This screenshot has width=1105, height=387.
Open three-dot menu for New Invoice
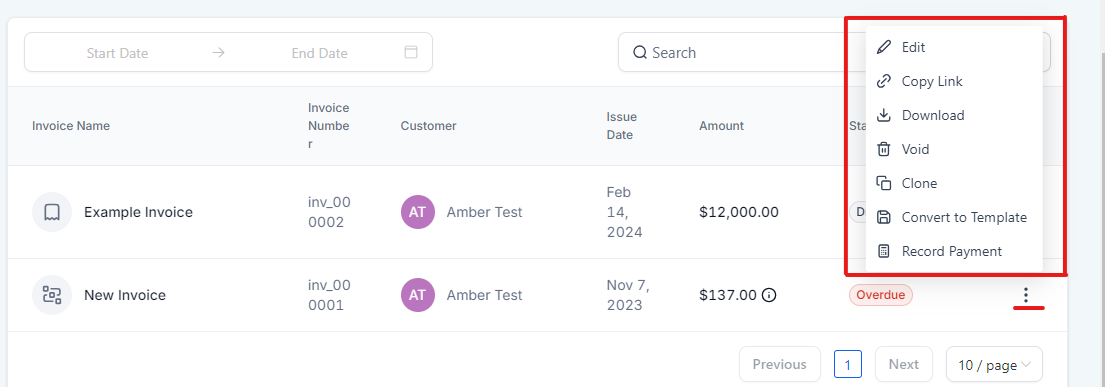tap(1026, 295)
